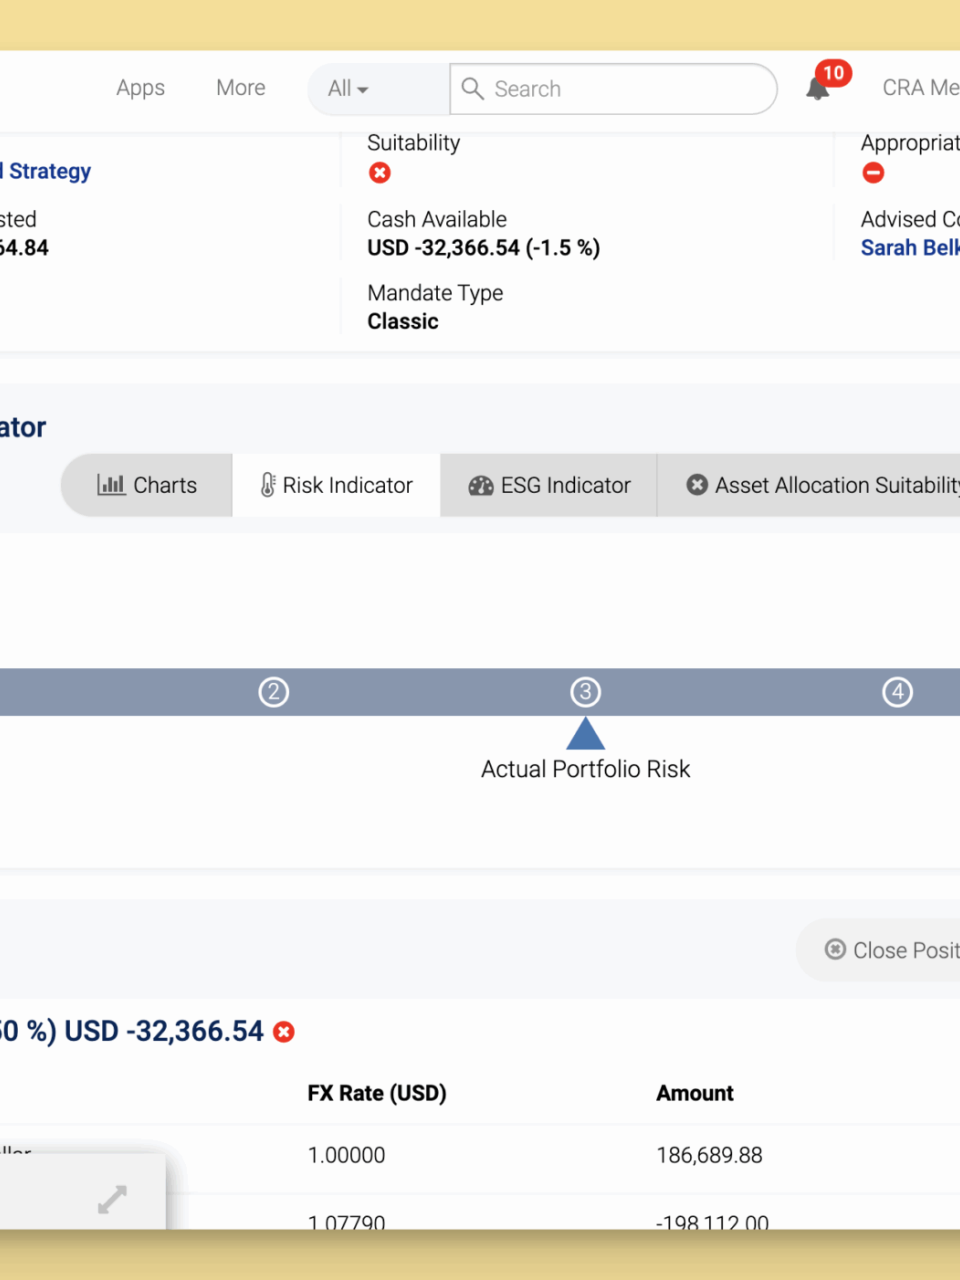Select risk level 2 marker

(273, 692)
